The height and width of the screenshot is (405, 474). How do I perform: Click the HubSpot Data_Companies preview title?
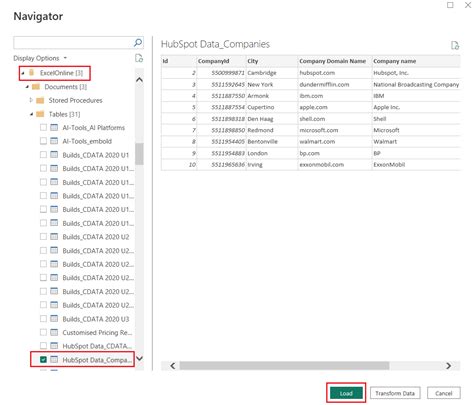[215, 44]
